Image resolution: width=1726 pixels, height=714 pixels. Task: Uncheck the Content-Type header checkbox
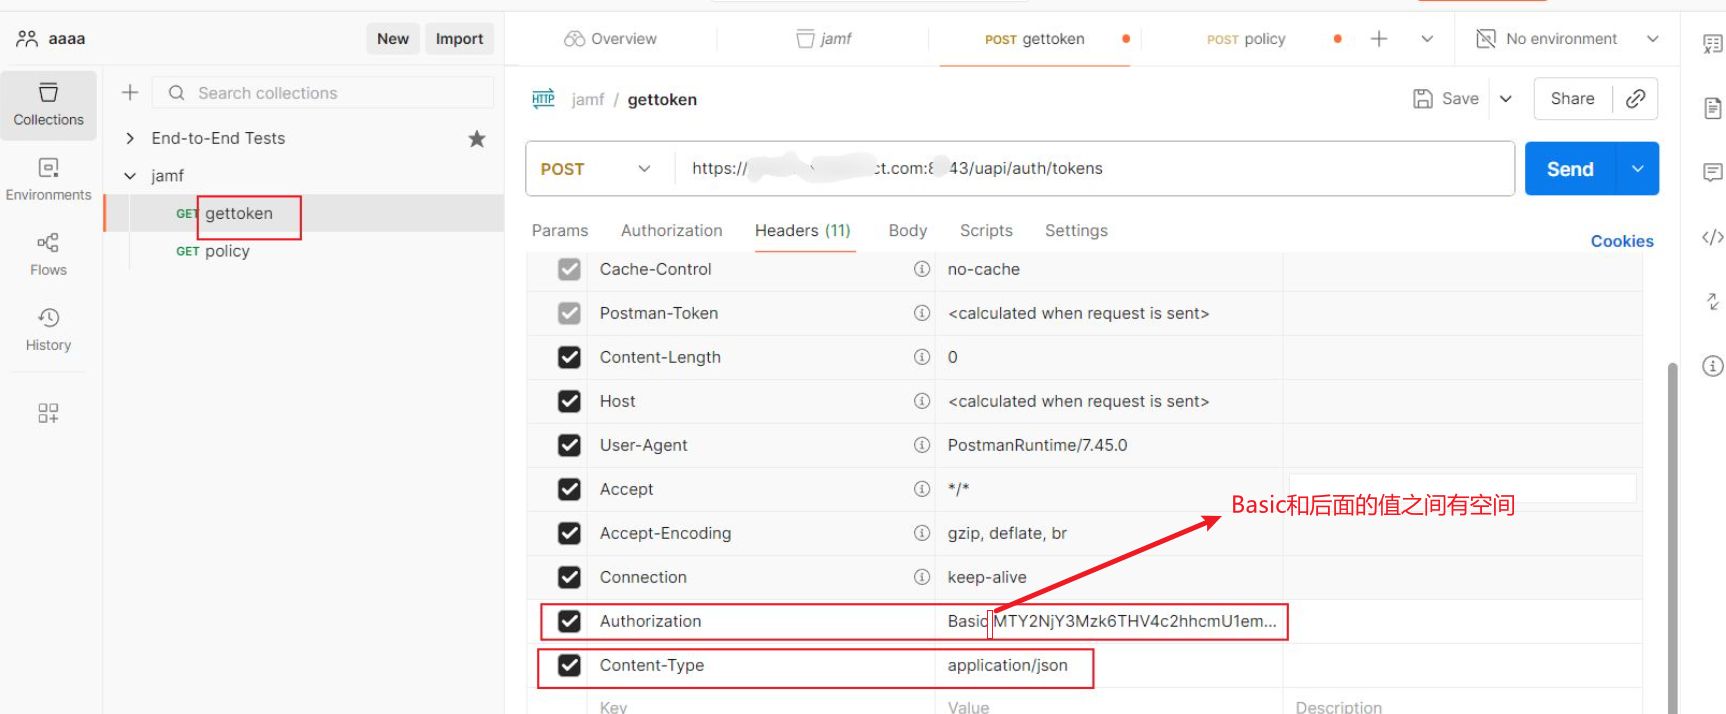pyautogui.click(x=569, y=665)
